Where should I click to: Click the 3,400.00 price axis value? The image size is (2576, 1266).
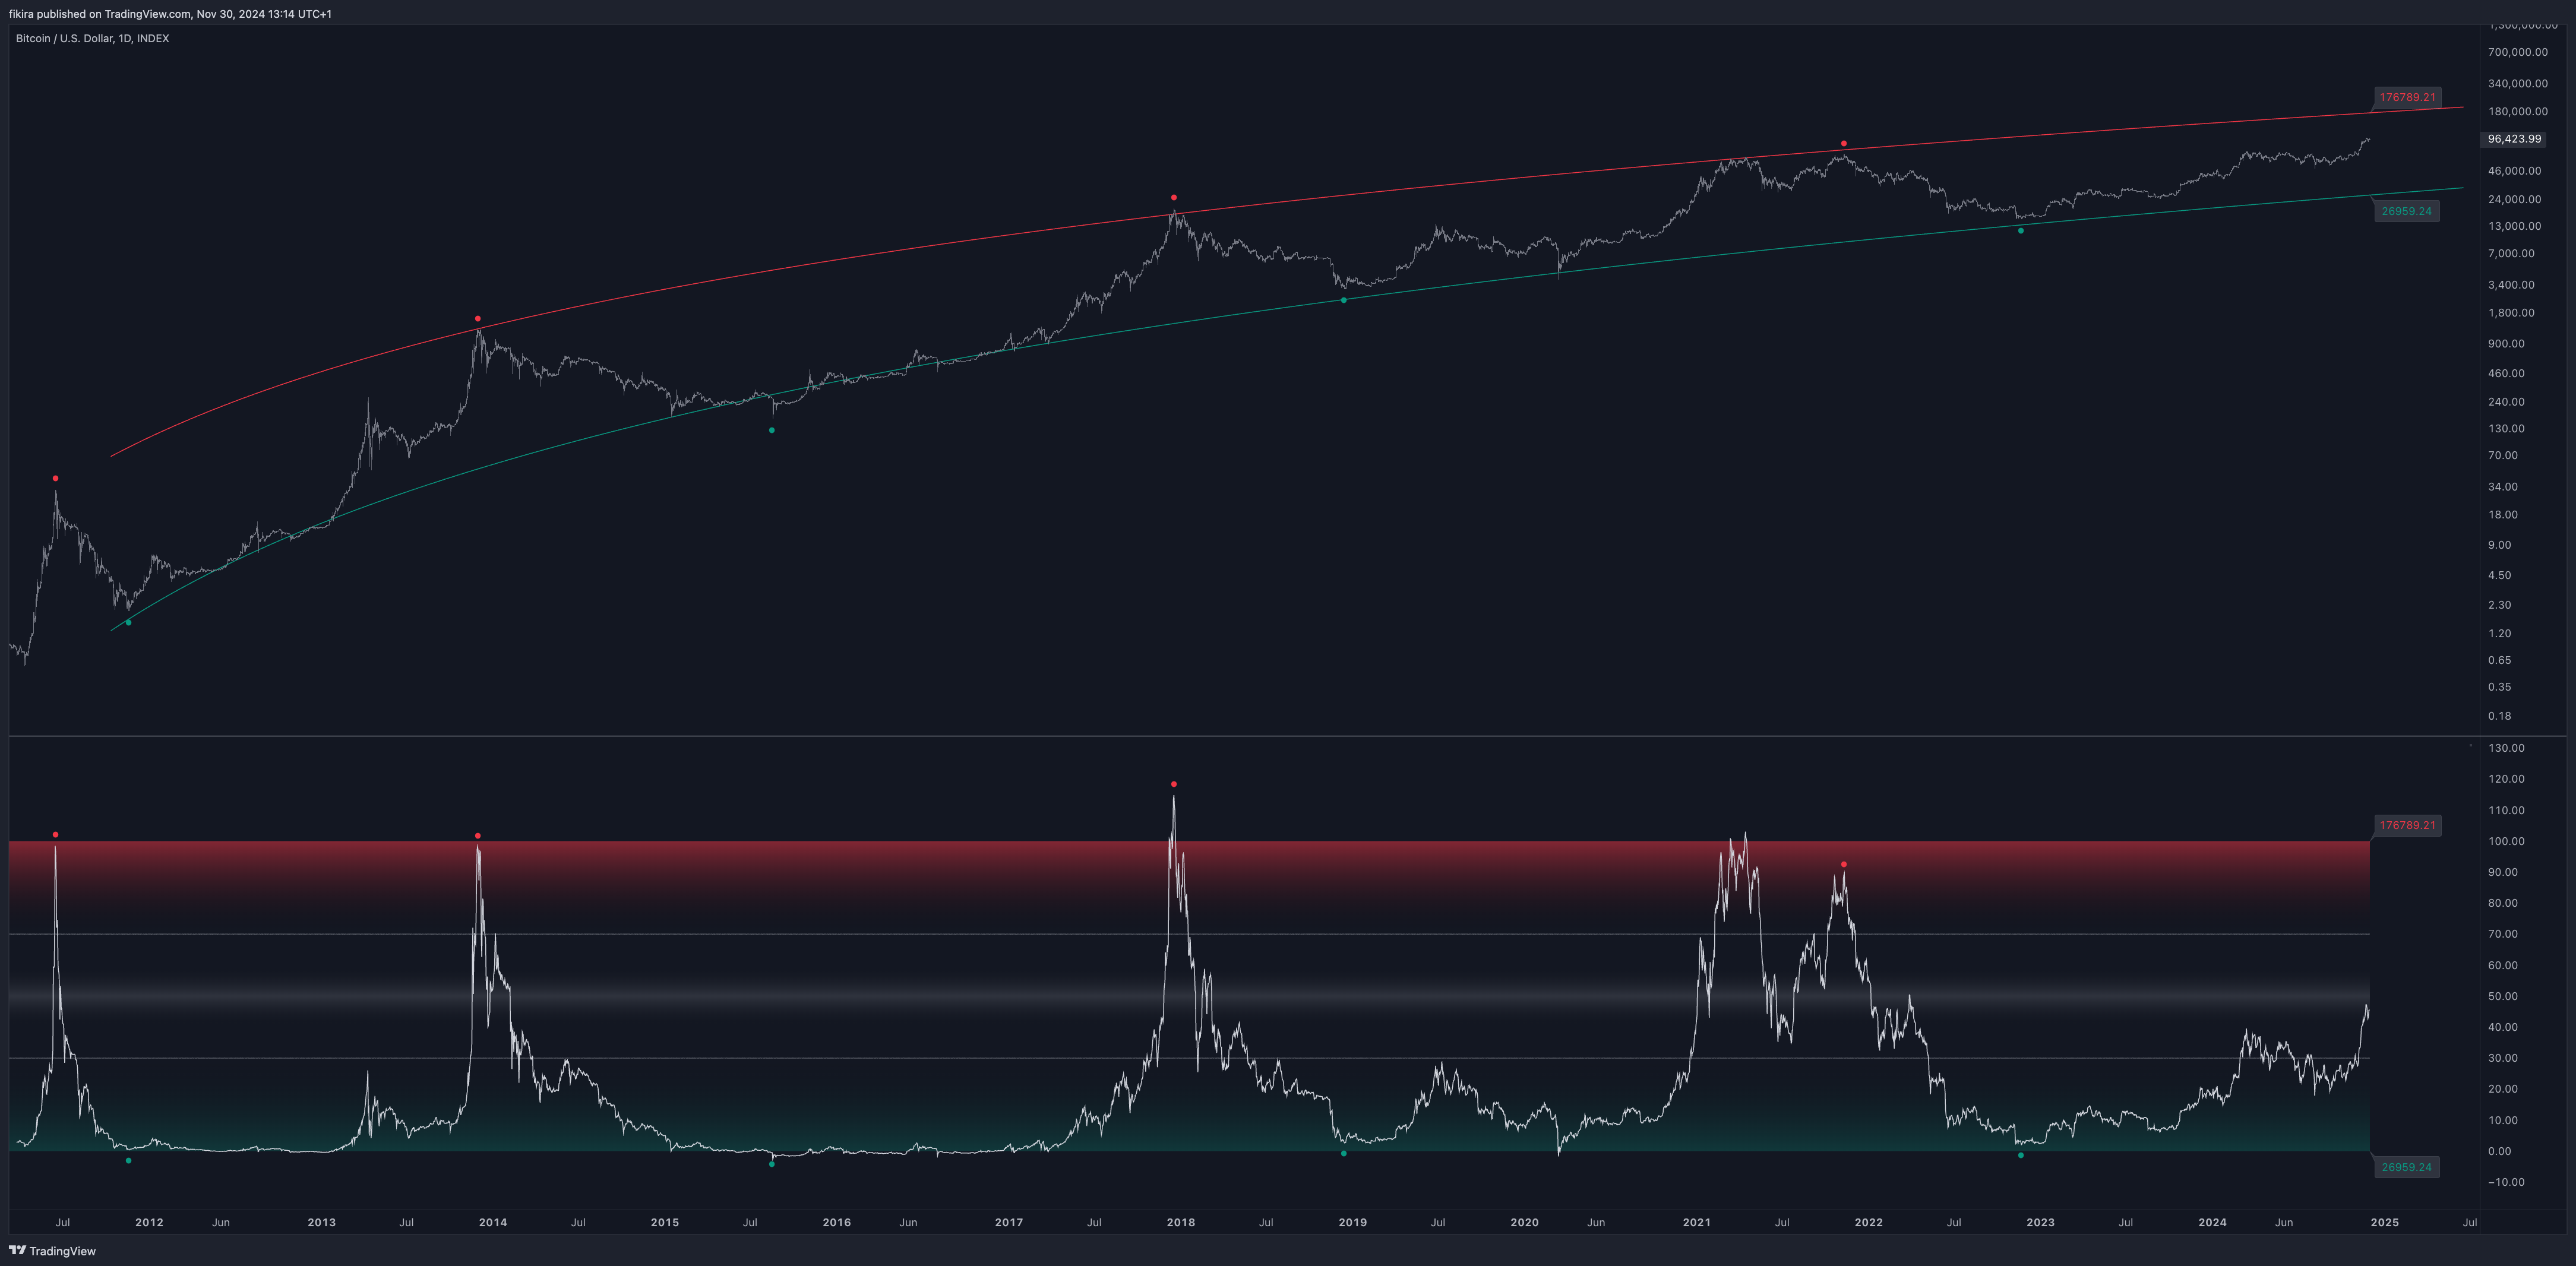click(x=2511, y=285)
